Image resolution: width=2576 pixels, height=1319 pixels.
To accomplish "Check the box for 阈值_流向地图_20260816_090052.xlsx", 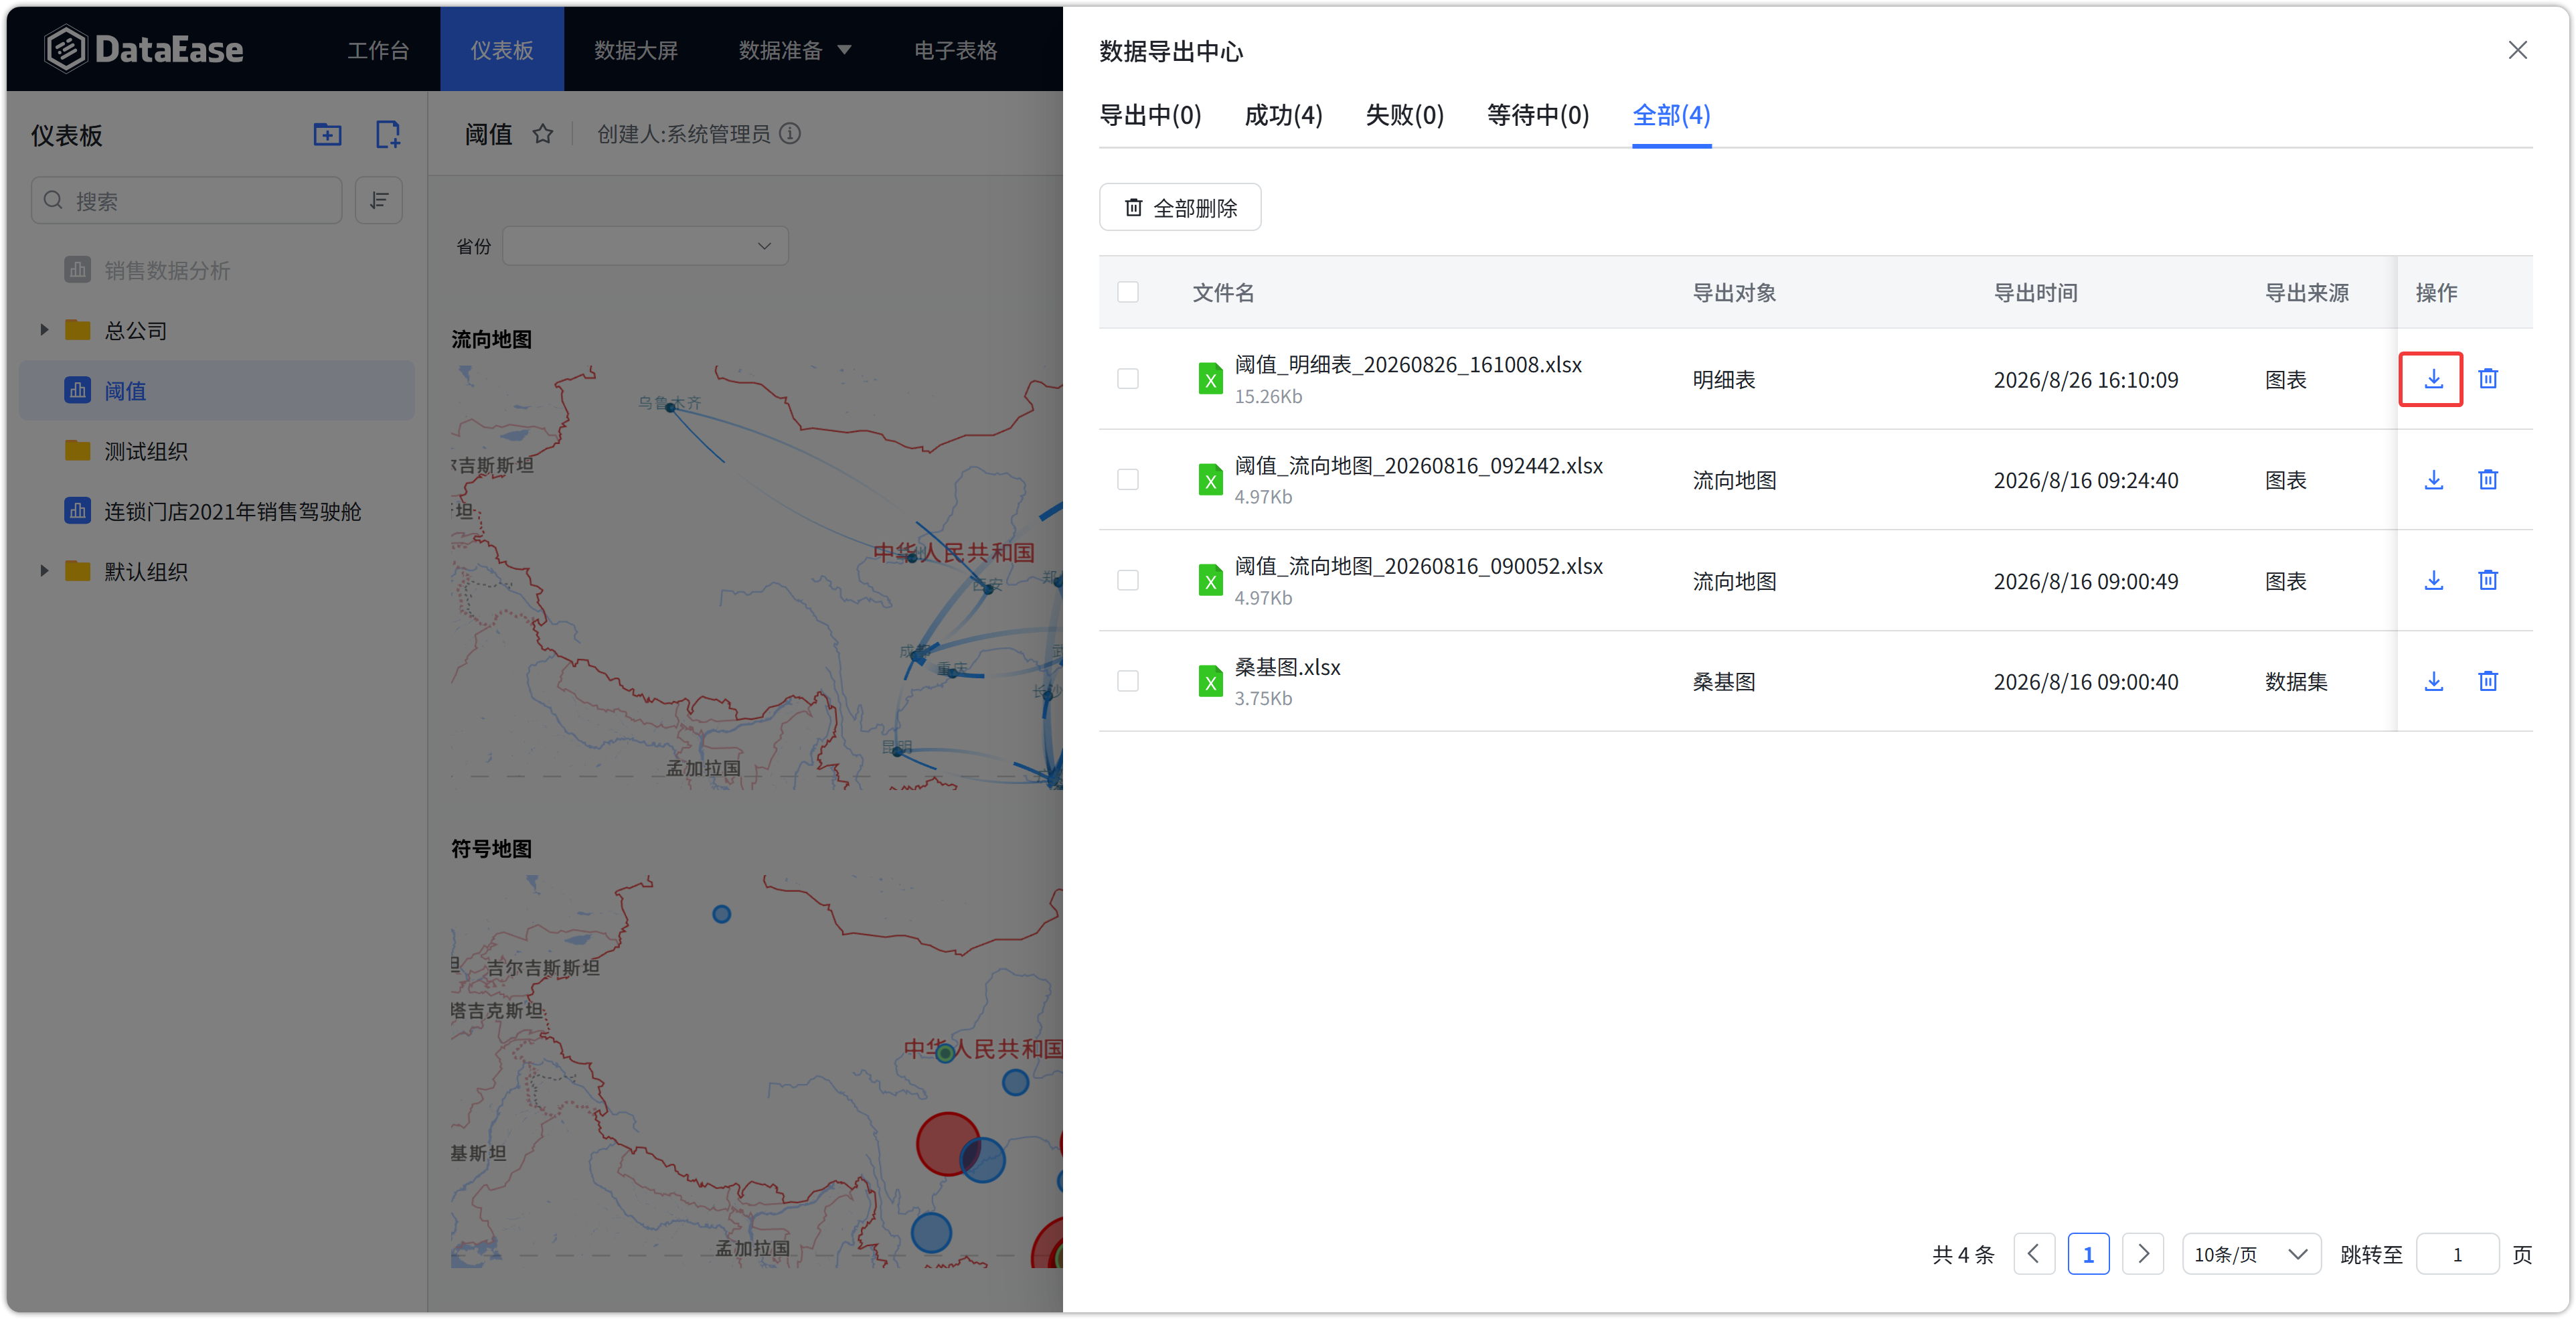I will coord(1128,580).
